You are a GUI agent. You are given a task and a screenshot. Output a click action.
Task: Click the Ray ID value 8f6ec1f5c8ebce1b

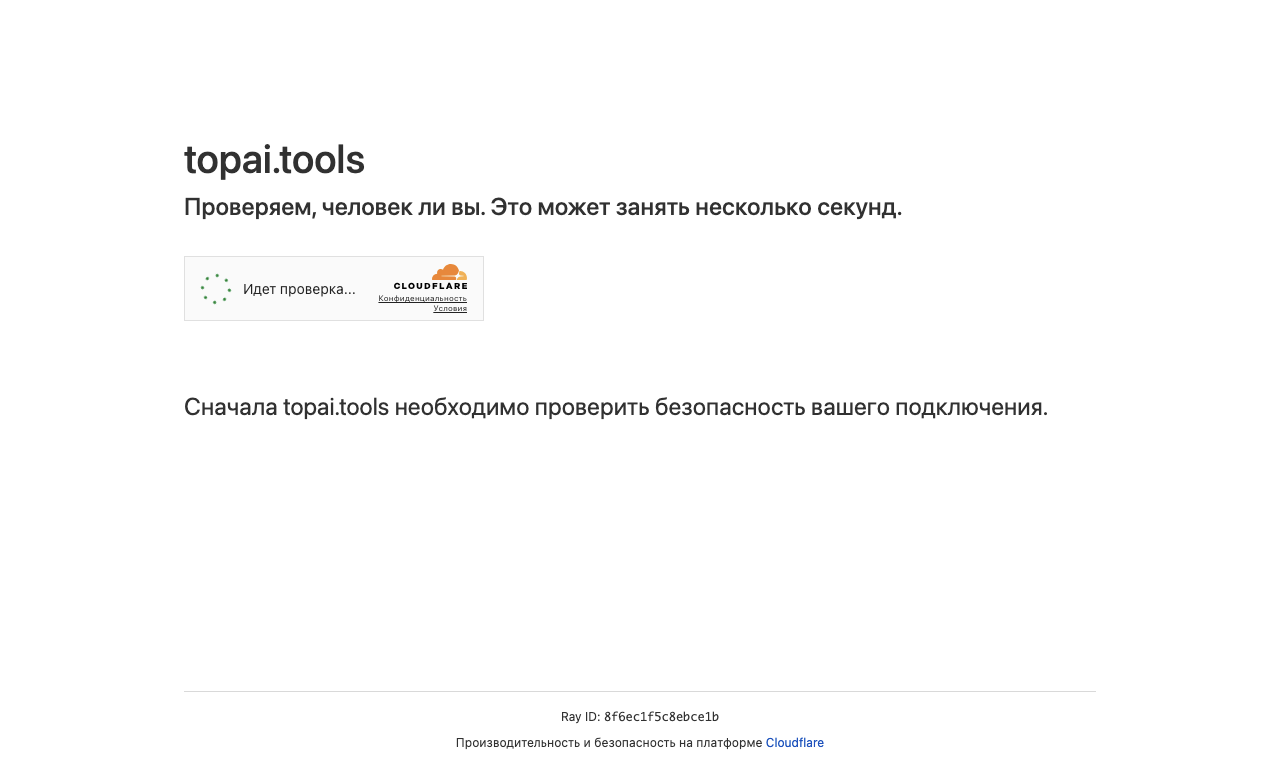661,717
